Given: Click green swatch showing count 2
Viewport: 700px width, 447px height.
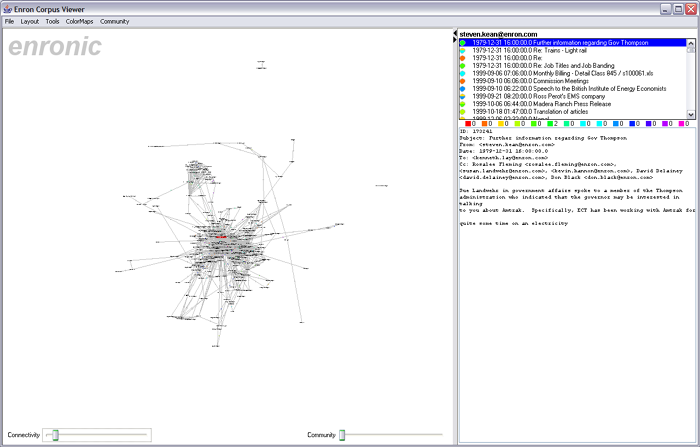Looking at the screenshot, I should pos(550,124).
